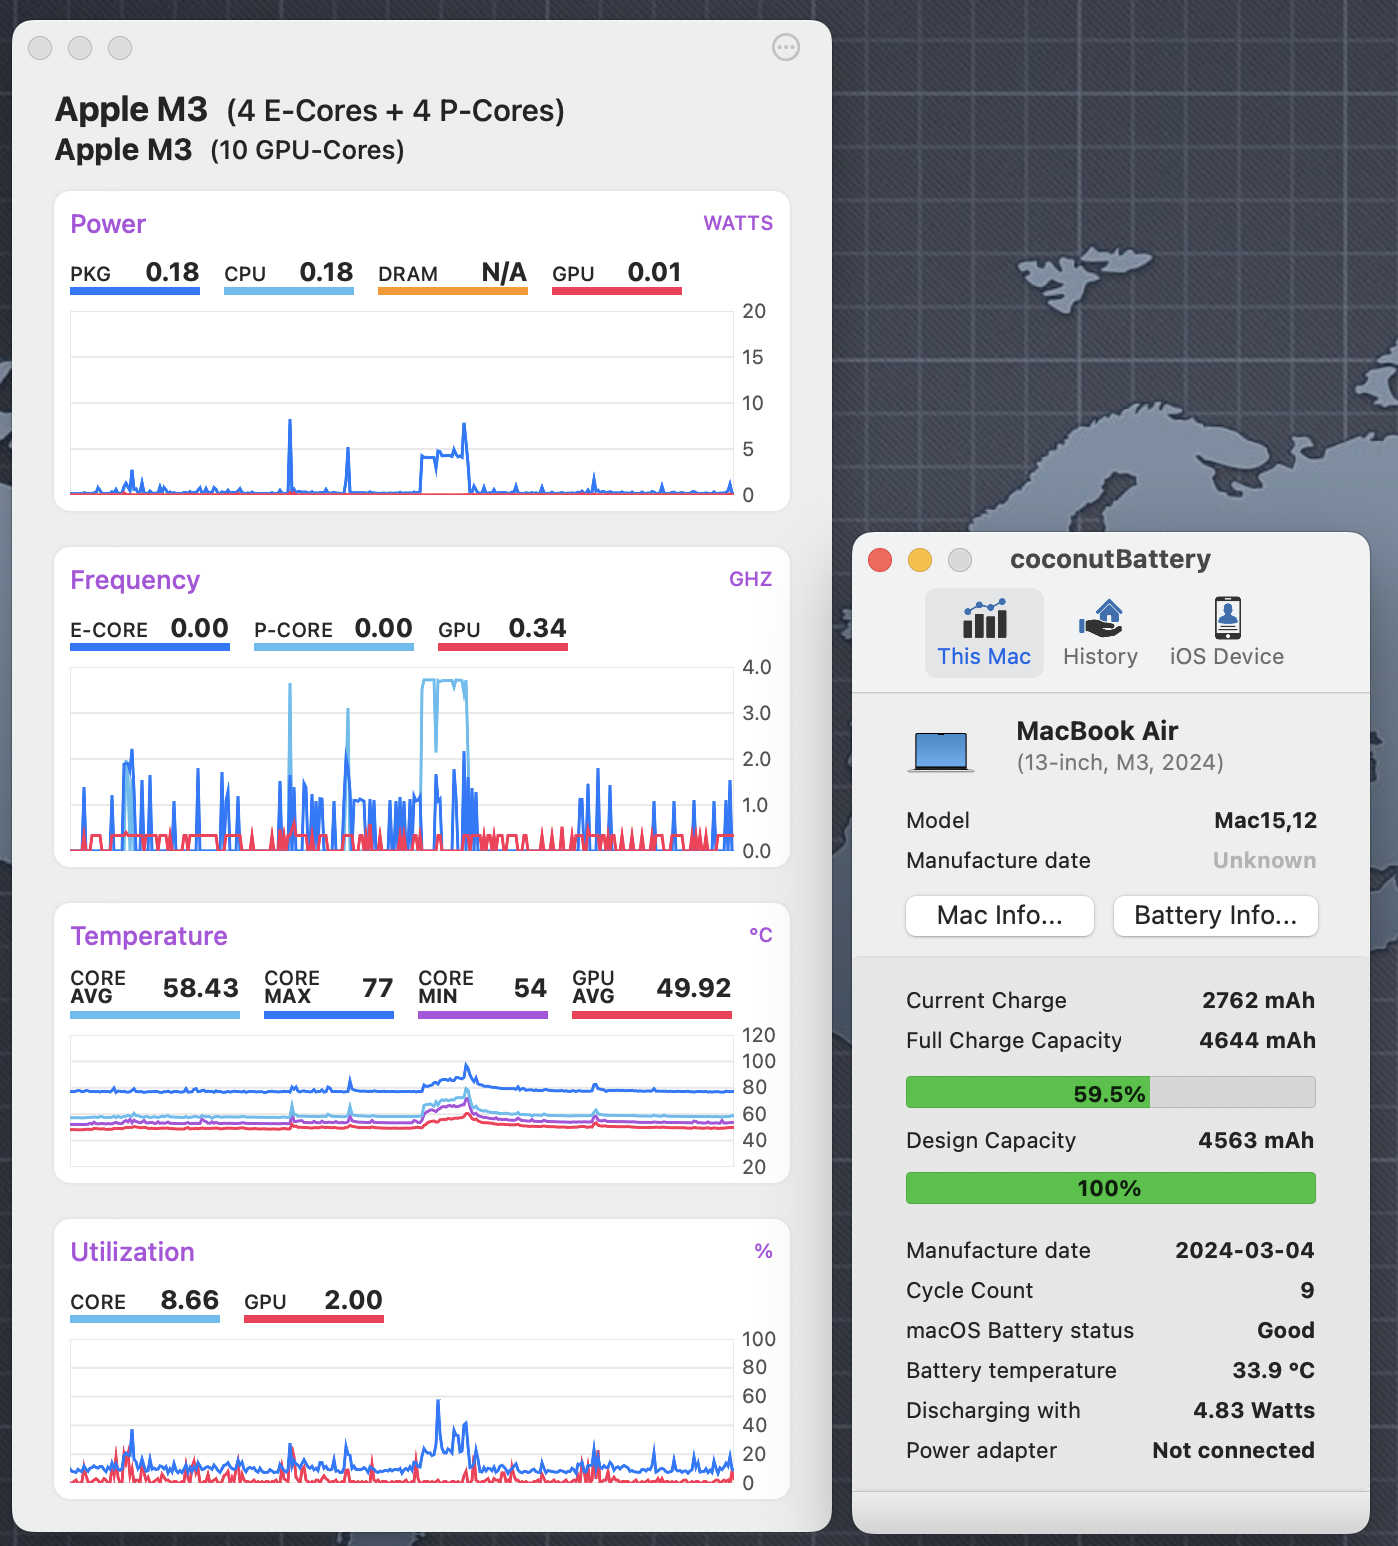Click the Utilization graph
Image resolution: width=1398 pixels, height=1546 pixels.
pyautogui.click(x=402, y=1411)
